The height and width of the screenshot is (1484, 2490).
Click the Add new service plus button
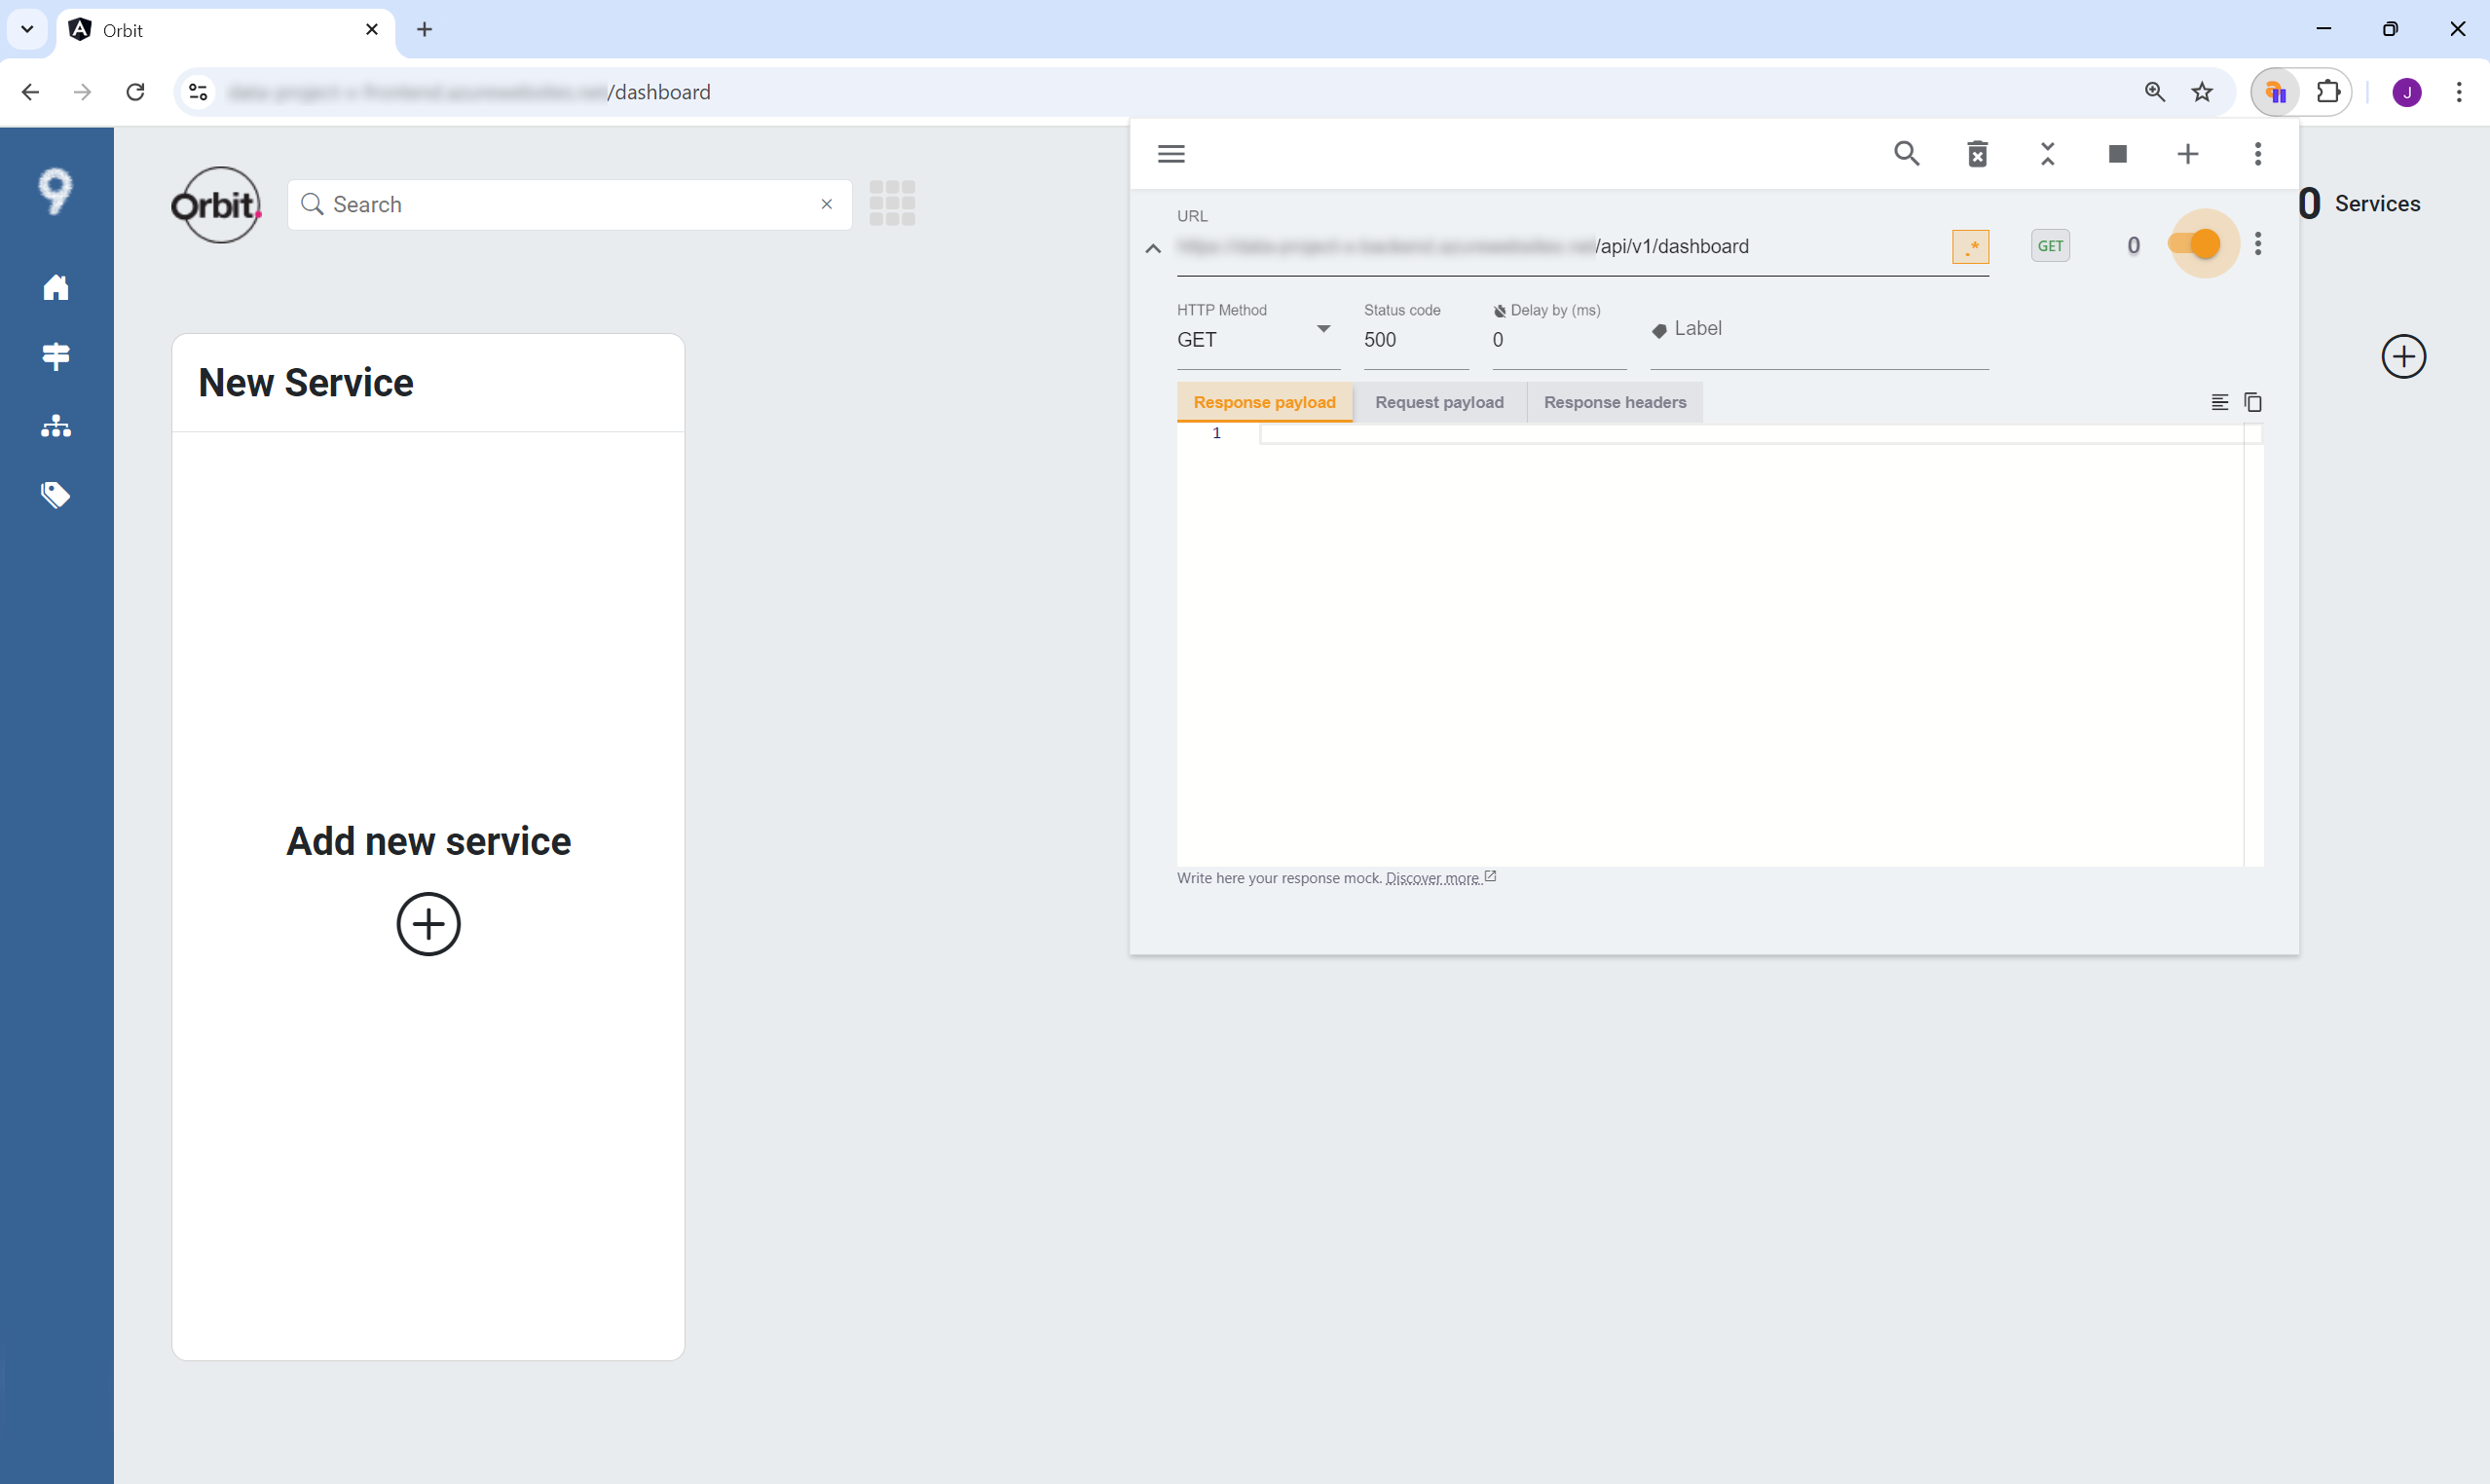(x=427, y=924)
